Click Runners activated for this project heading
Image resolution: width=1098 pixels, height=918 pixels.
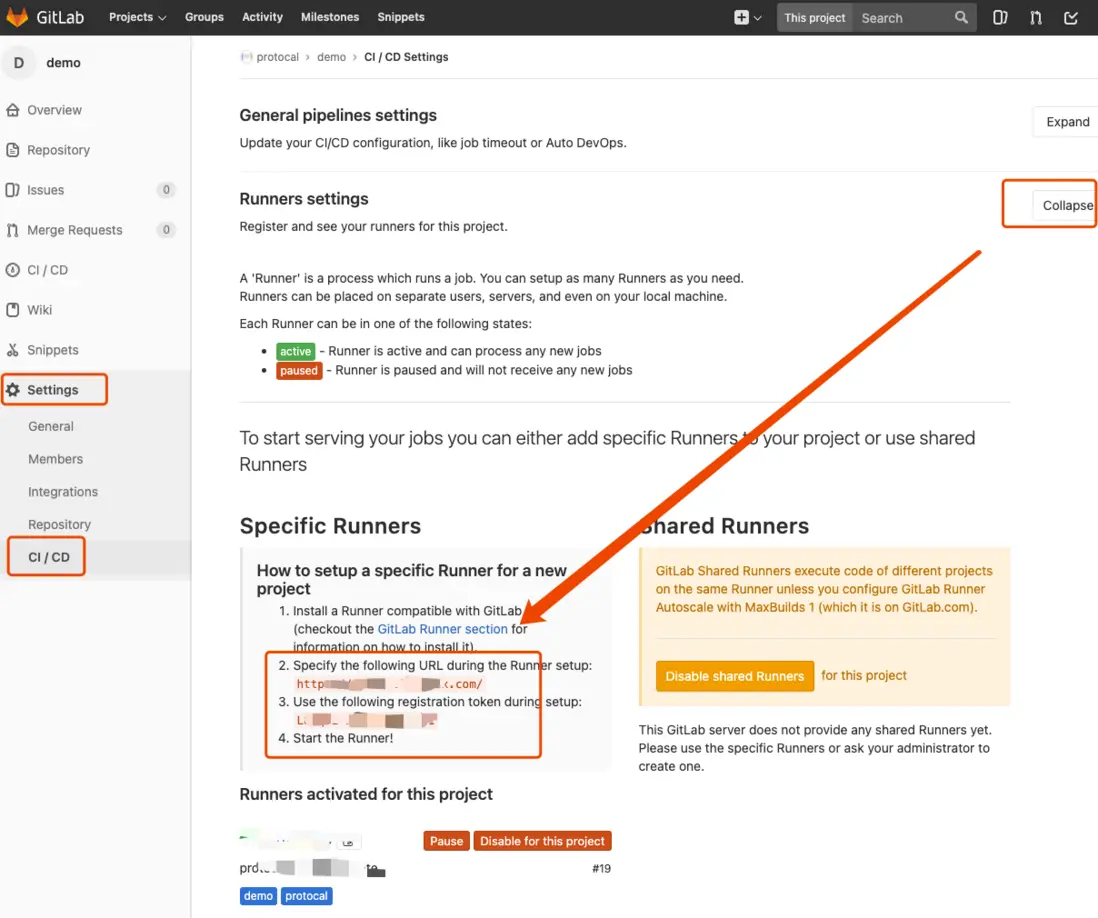click(x=366, y=794)
